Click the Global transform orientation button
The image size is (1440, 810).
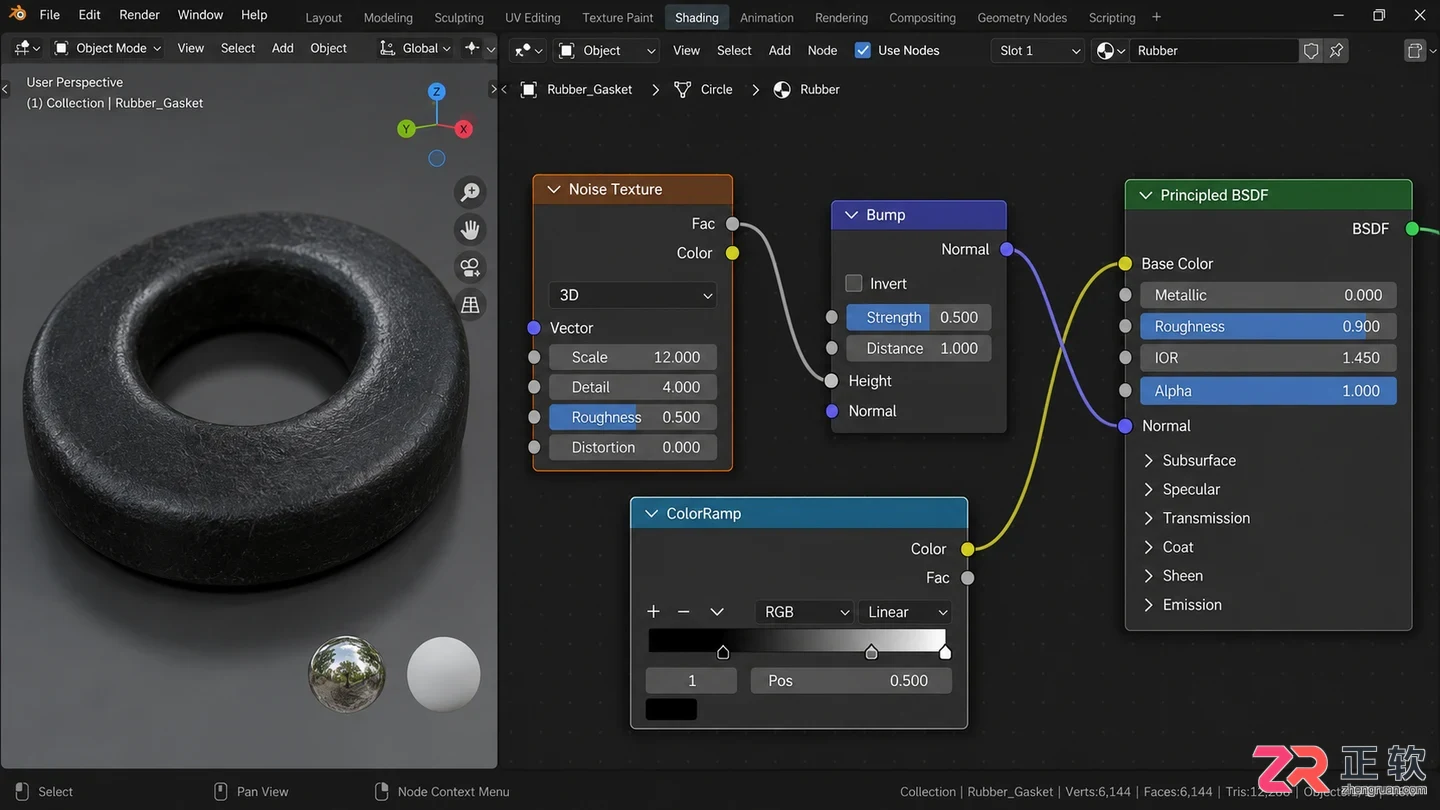click(415, 48)
